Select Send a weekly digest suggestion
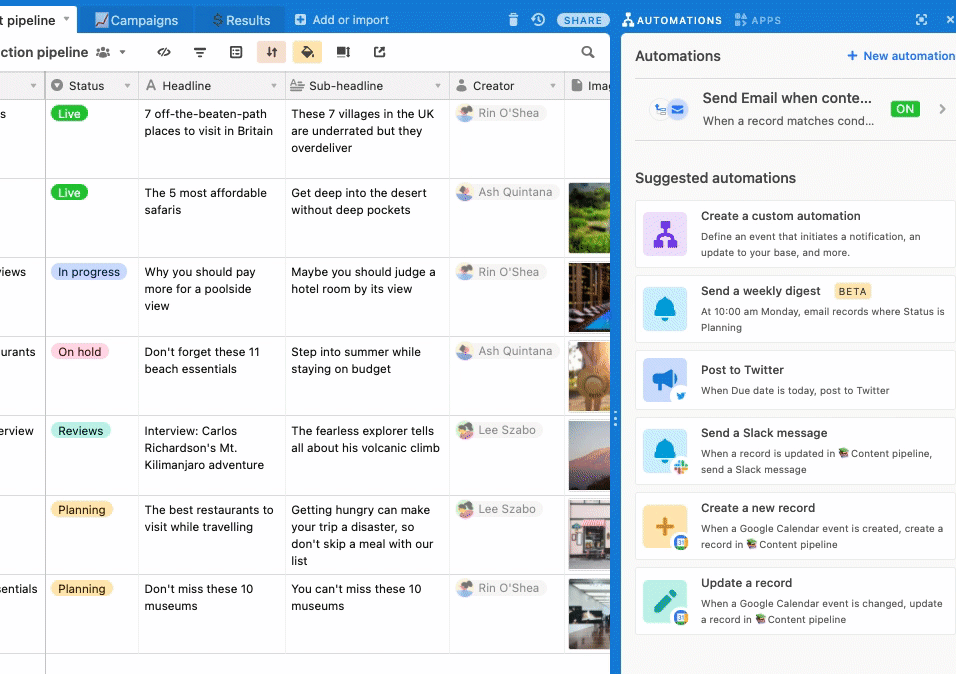956x674 pixels. [x=795, y=309]
